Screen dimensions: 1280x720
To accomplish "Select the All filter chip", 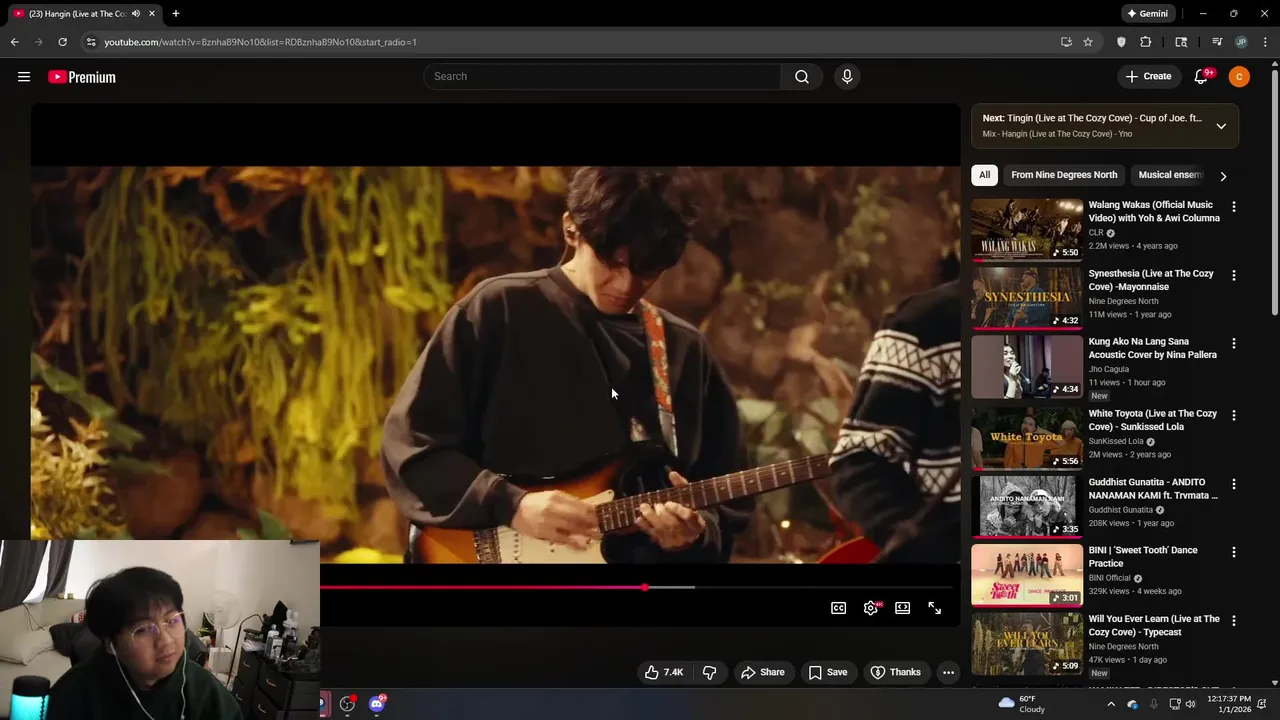I will click(984, 175).
